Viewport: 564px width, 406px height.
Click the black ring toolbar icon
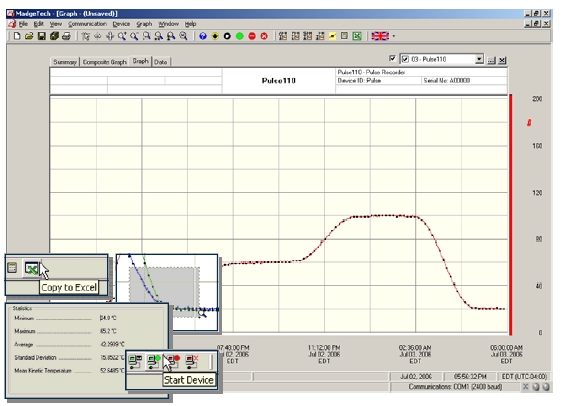click(227, 36)
